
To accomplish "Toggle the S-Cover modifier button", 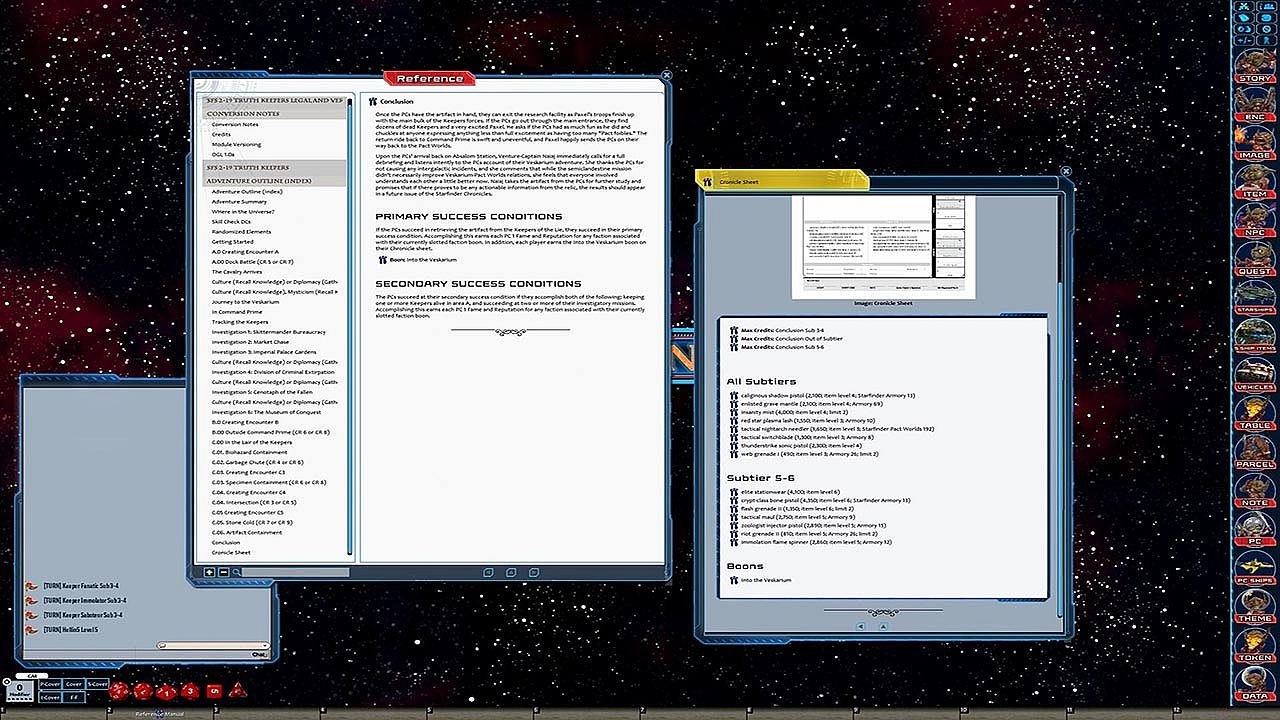I will [x=97, y=684].
